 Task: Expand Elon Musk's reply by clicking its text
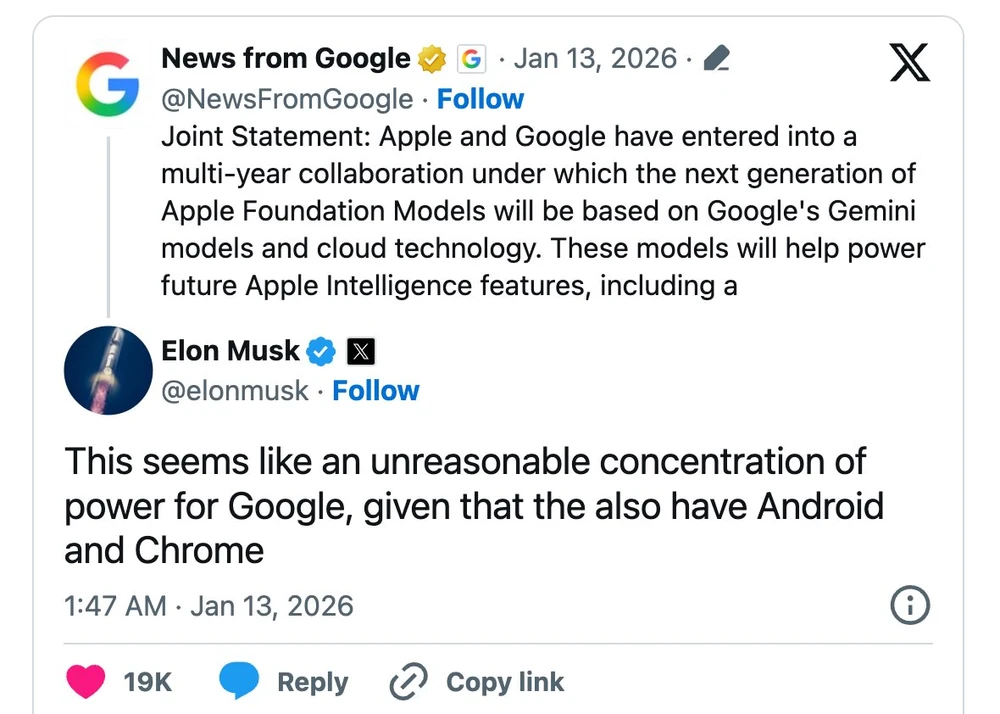tap(470, 505)
